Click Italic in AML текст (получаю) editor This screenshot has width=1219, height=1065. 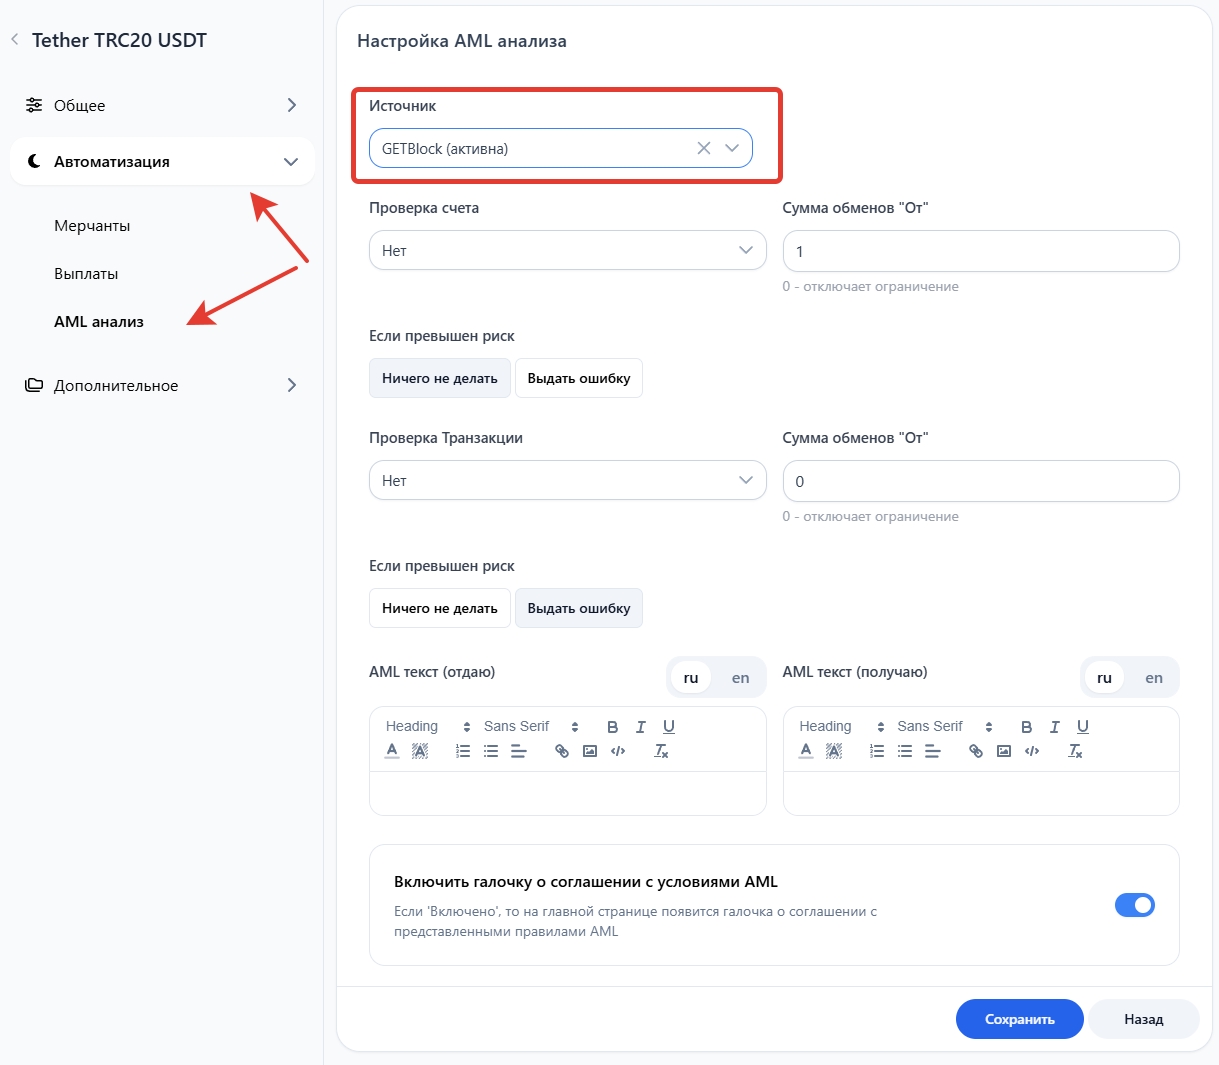click(x=1055, y=727)
